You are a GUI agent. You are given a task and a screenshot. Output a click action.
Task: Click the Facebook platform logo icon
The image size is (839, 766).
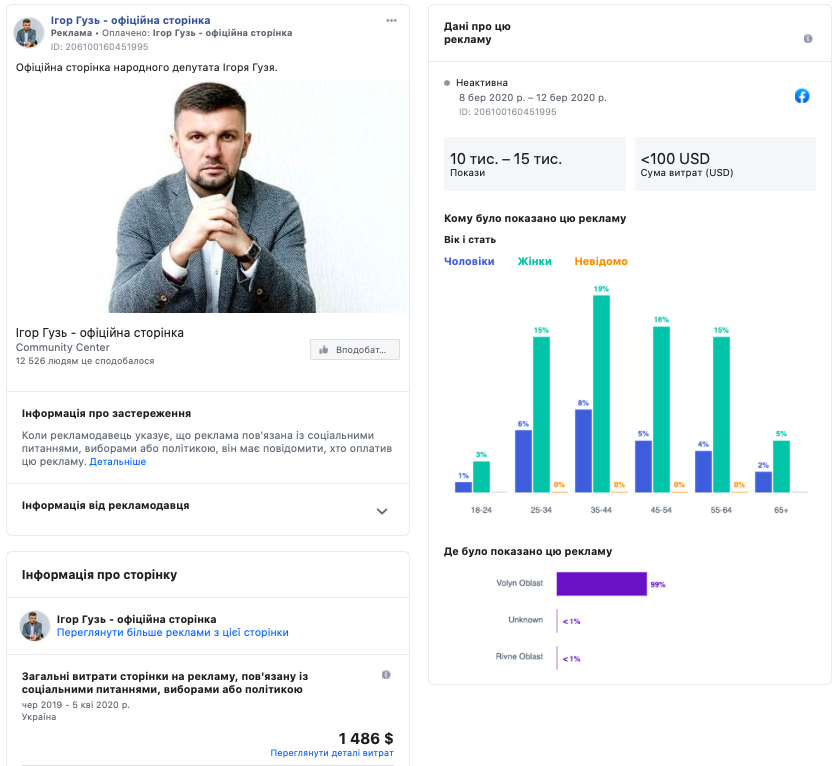(802, 96)
